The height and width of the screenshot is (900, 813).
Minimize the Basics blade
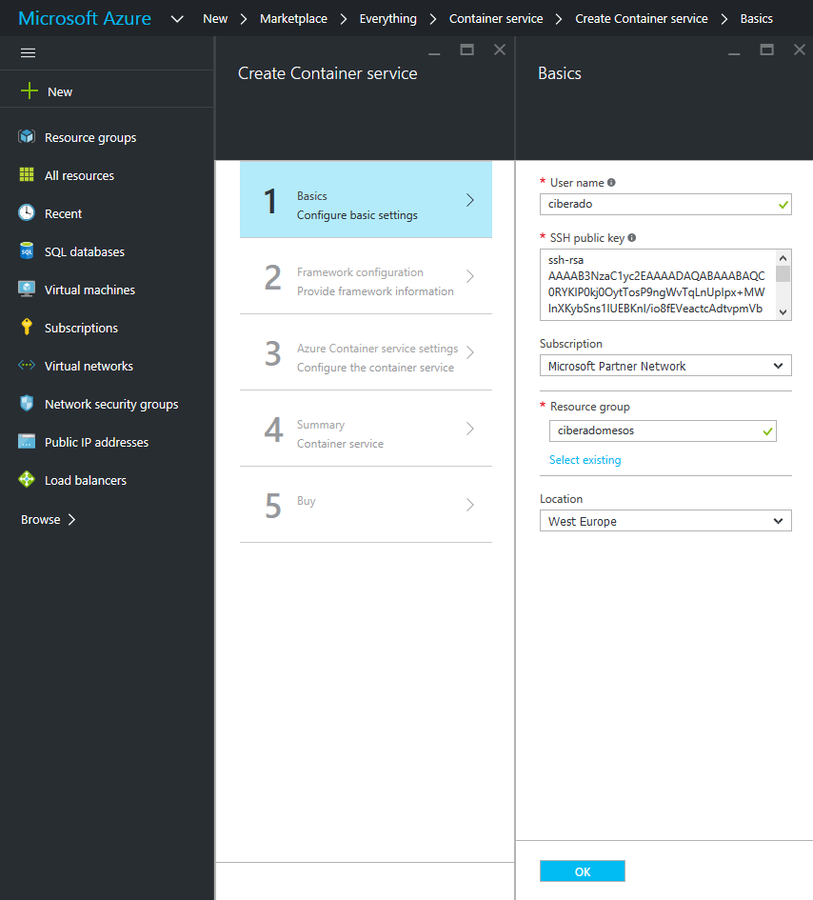(734, 53)
